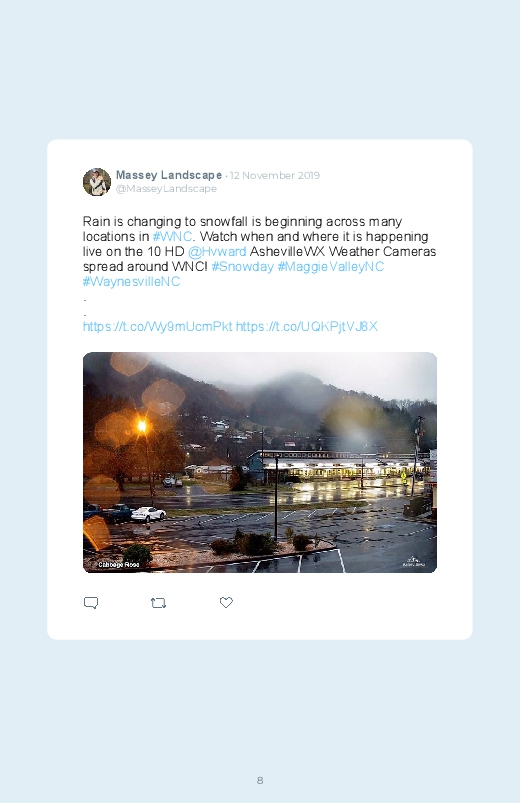Open the t.co/Wy9mUcmPkt link
This screenshot has width=520, height=803.
click(x=157, y=326)
